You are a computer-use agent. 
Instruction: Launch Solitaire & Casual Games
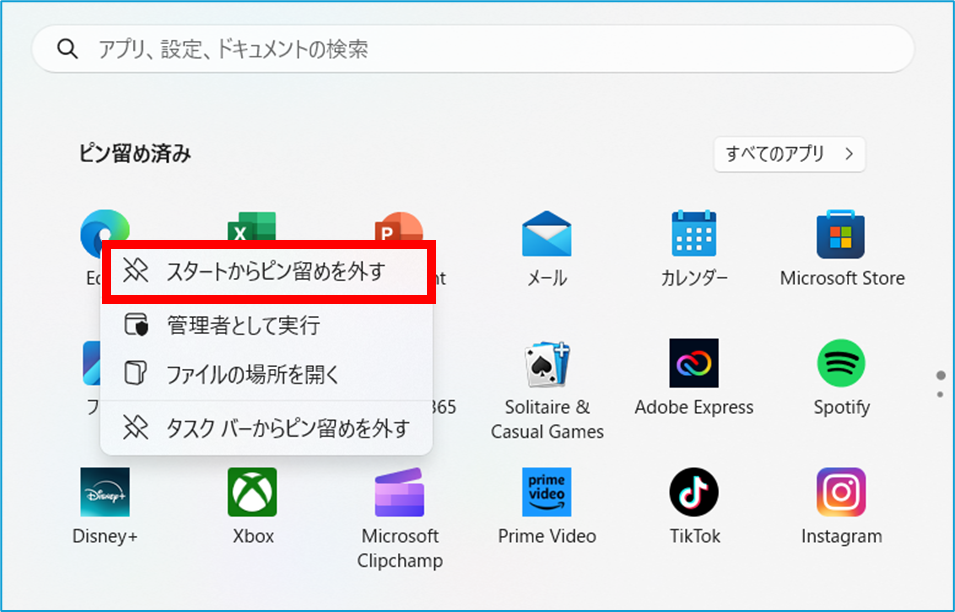tap(546, 365)
